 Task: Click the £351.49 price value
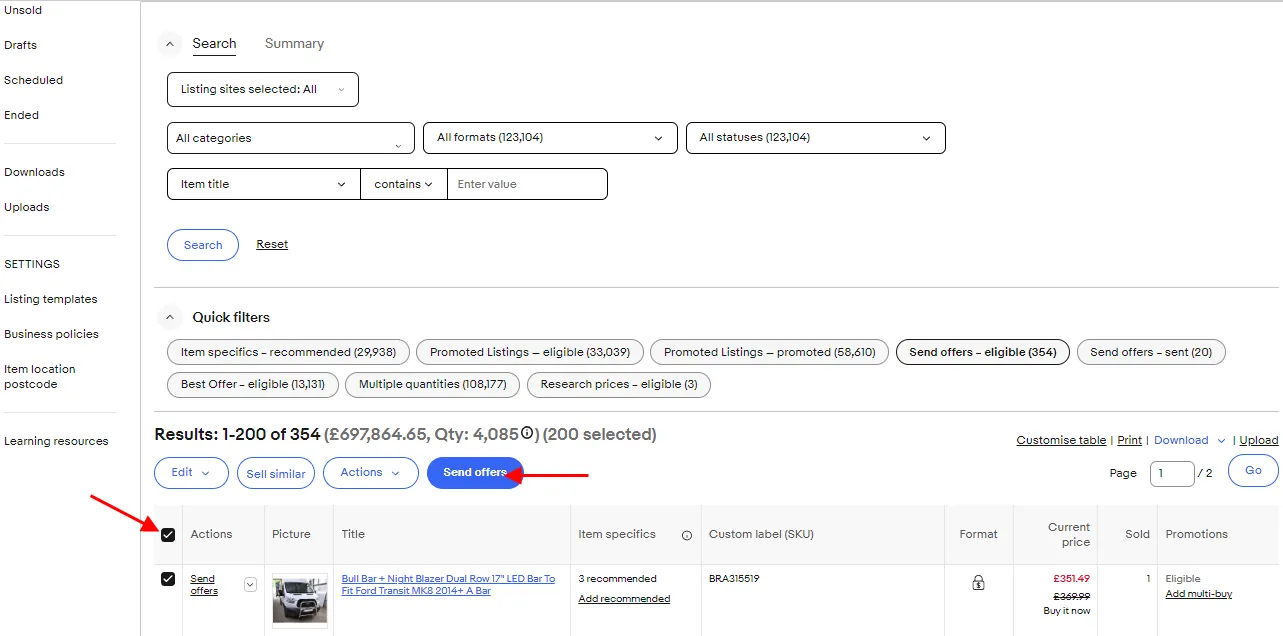coord(1071,579)
